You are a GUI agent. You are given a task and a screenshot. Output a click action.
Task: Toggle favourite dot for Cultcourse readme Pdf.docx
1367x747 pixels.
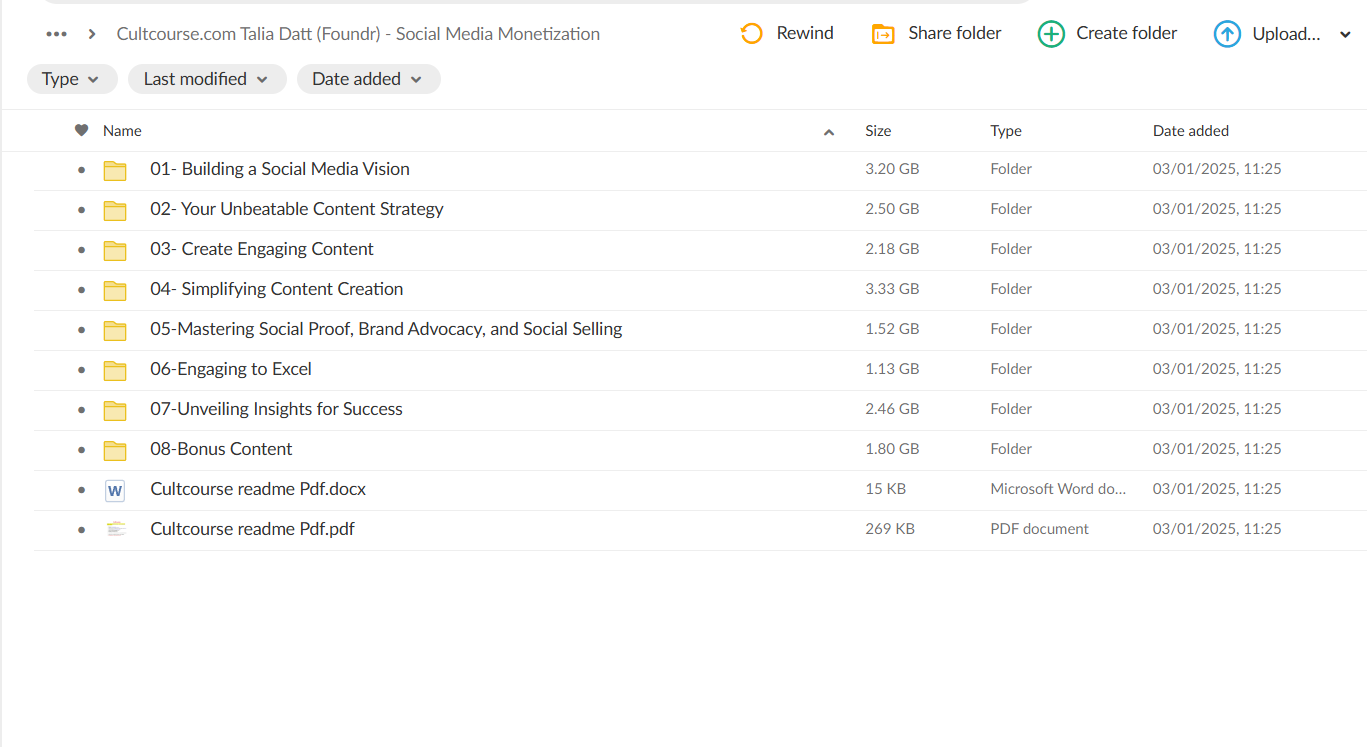click(82, 490)
